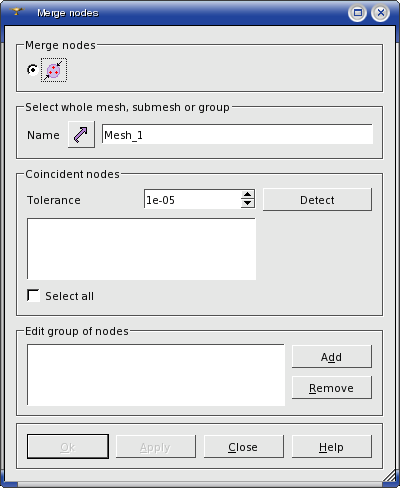Viewport: 400px width, 488px height.
Task: Decrease tolerance with the down arrow
Action: pos(247,203)
